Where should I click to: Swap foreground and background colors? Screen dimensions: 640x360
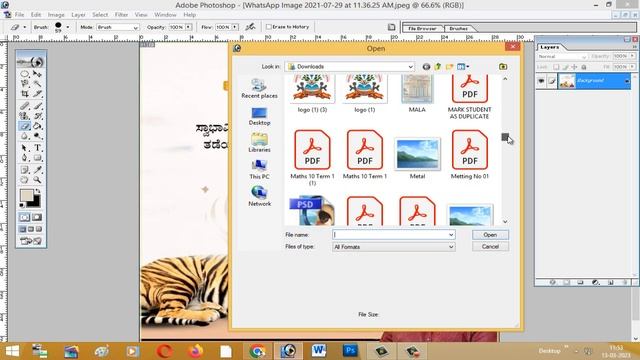(x=38, y=191)
